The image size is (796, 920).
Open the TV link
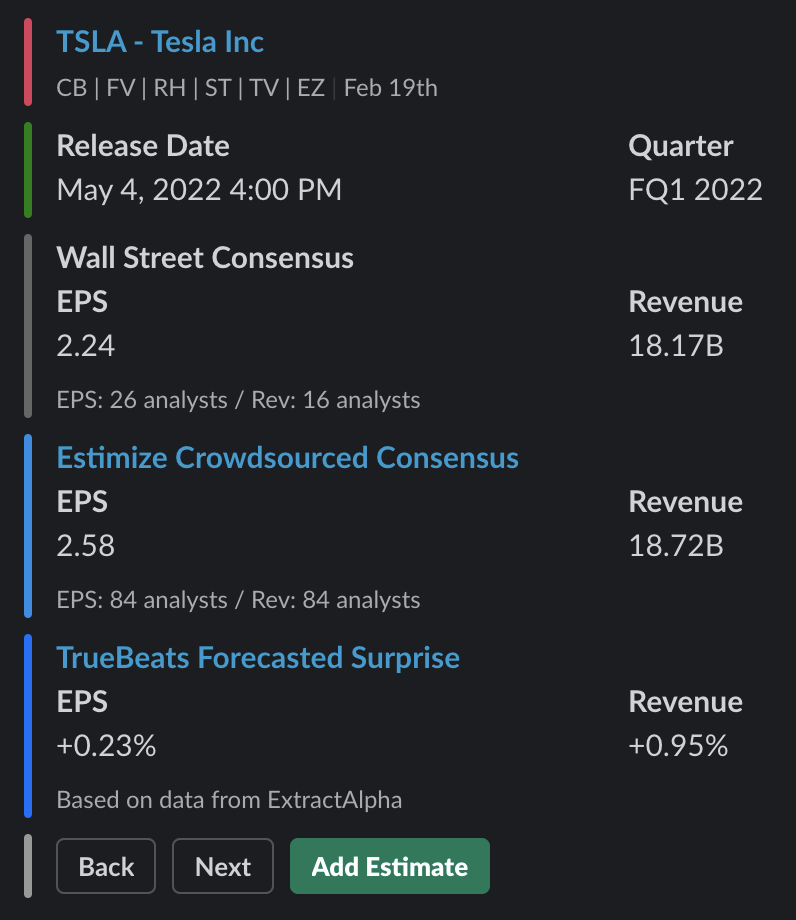(264, 88)
